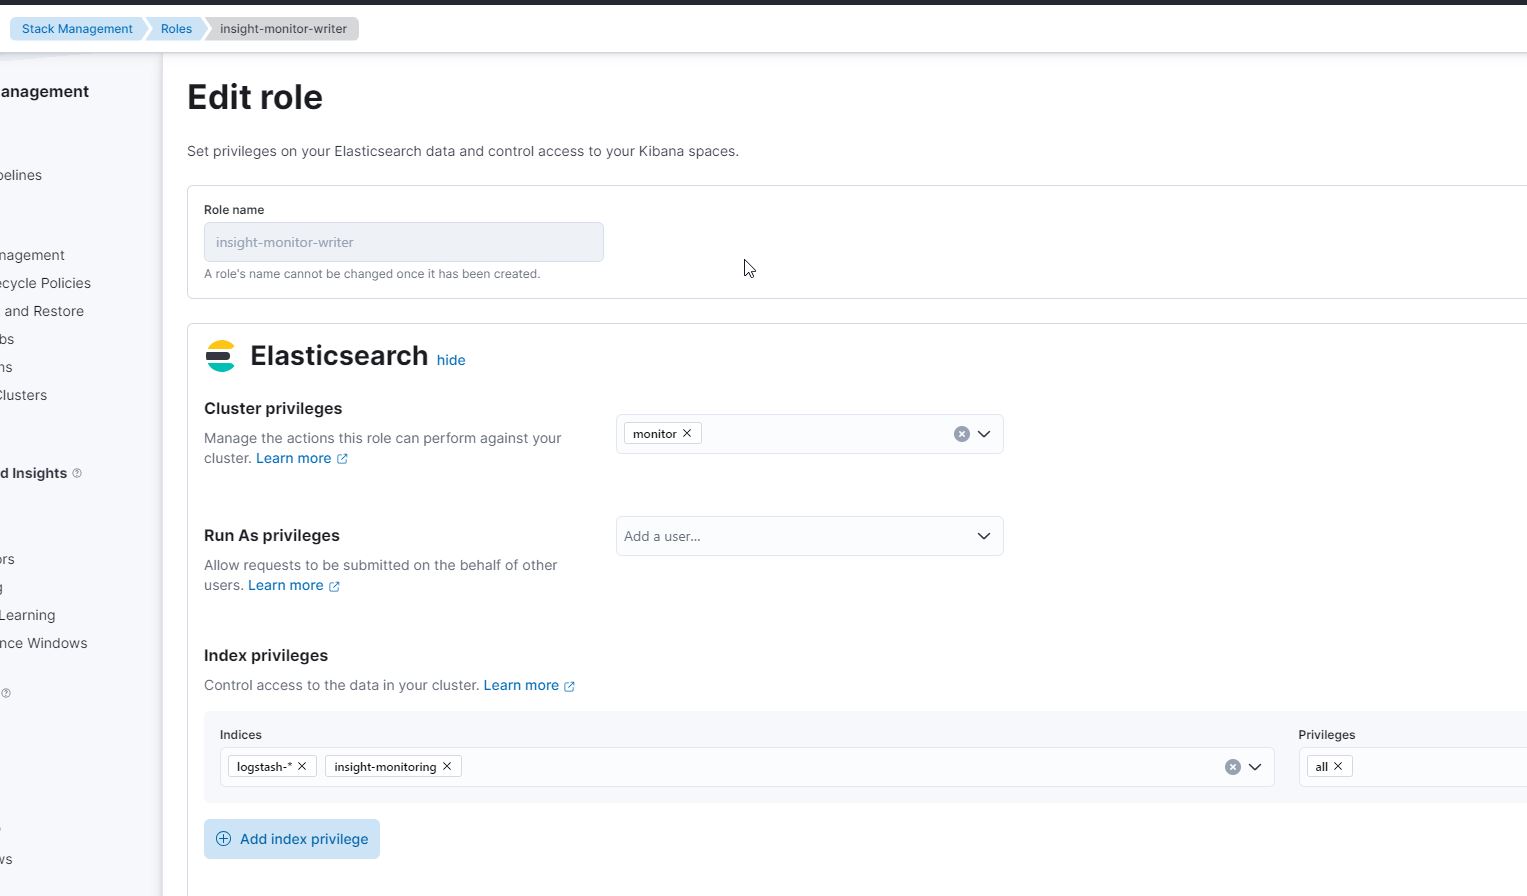The width and height of the screenshot is (1527, 896).
Task: Click the Elasticsearch logo icon
Action: (220, 356)
